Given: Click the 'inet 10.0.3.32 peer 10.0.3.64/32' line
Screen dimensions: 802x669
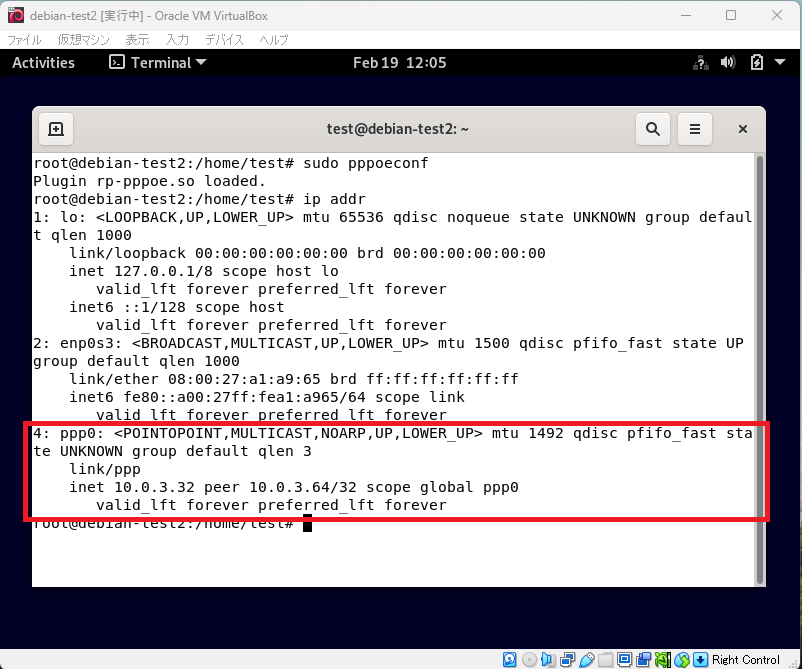Looking at the screenshot, I should (x=294, y=486).
